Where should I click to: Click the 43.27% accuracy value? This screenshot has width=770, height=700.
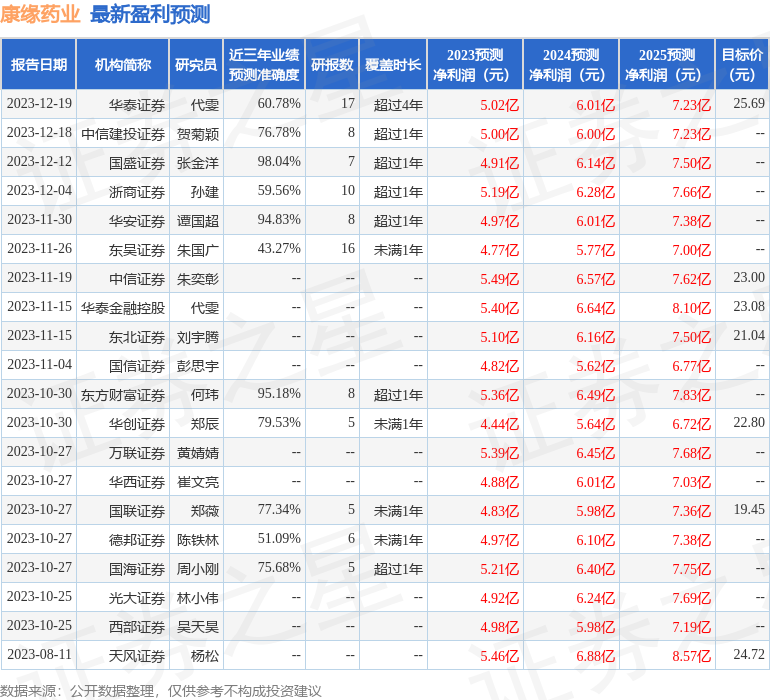pyautogui.click(x=279, y=249)
